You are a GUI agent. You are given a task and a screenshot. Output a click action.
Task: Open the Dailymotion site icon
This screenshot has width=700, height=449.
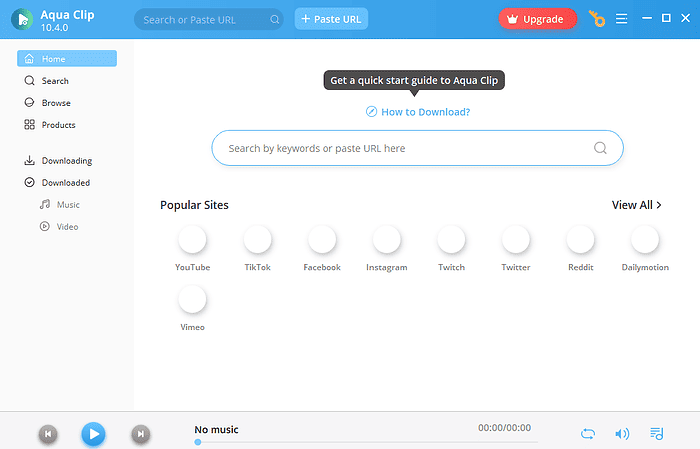pos(645,239)
